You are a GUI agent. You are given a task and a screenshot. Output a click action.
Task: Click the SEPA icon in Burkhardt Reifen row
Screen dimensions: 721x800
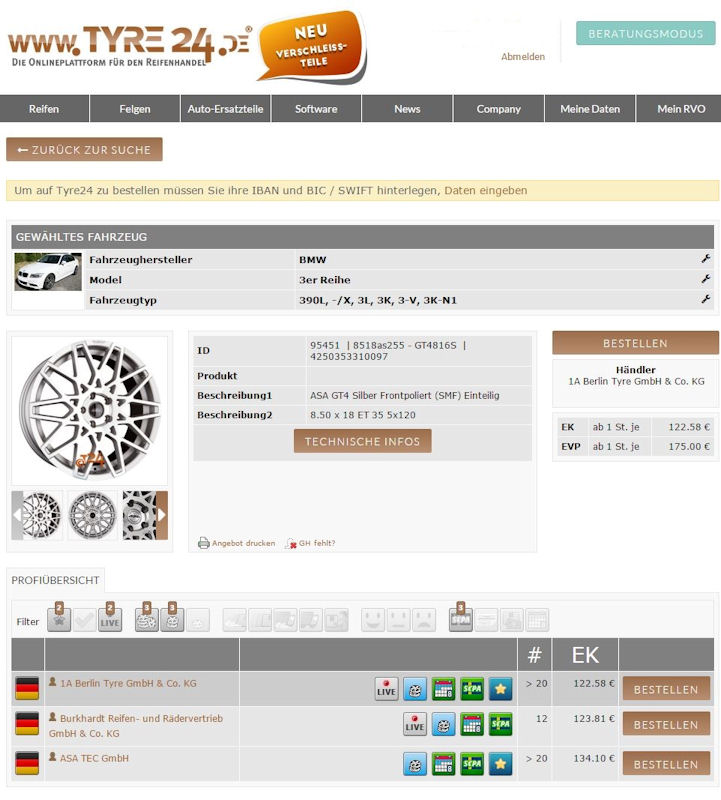(x=501, y=724)
